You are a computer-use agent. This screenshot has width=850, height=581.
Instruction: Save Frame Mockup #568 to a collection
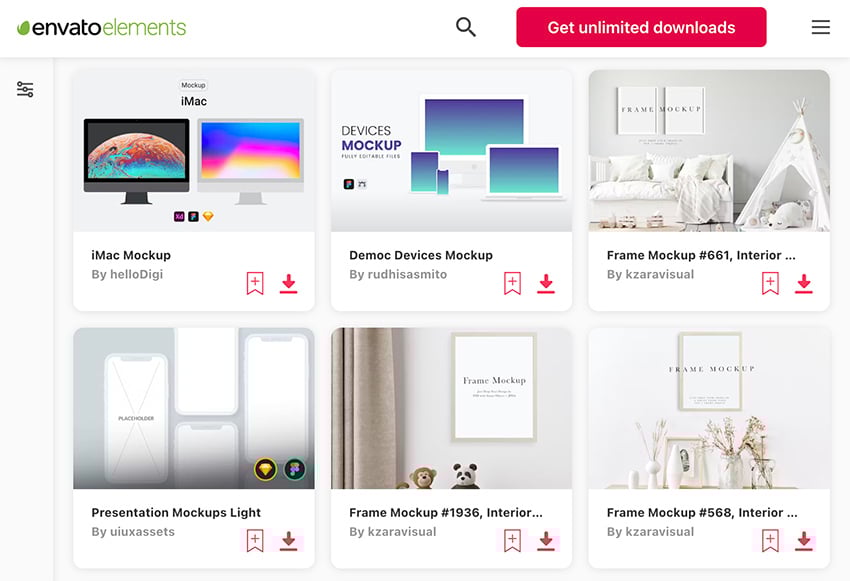tap(770, 541)
